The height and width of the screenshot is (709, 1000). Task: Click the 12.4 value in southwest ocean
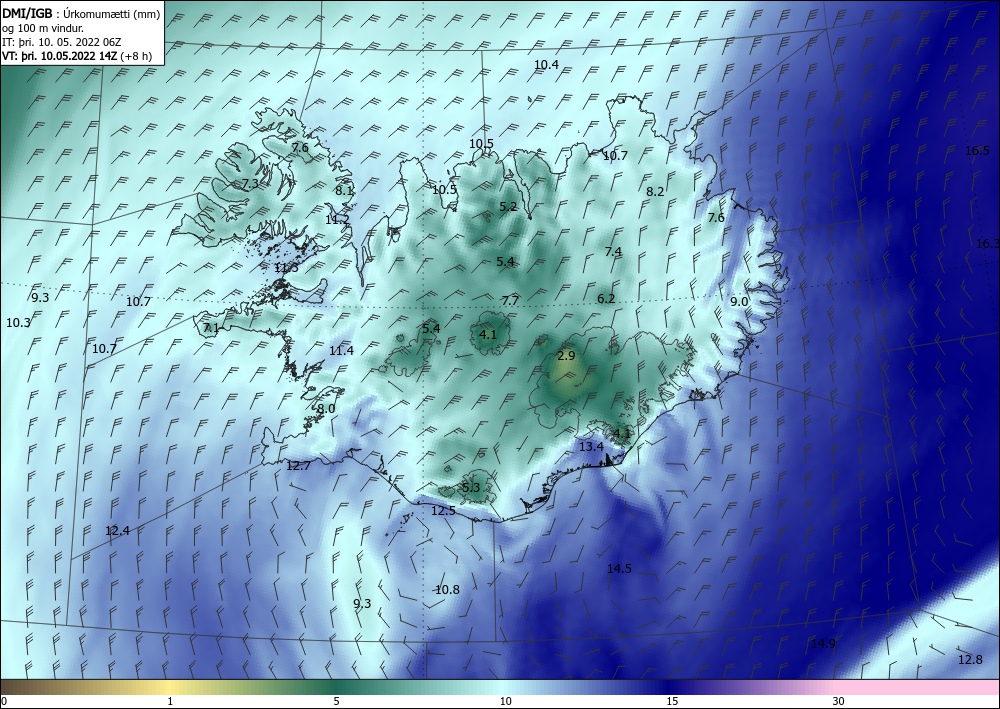[x=117, y=531]
